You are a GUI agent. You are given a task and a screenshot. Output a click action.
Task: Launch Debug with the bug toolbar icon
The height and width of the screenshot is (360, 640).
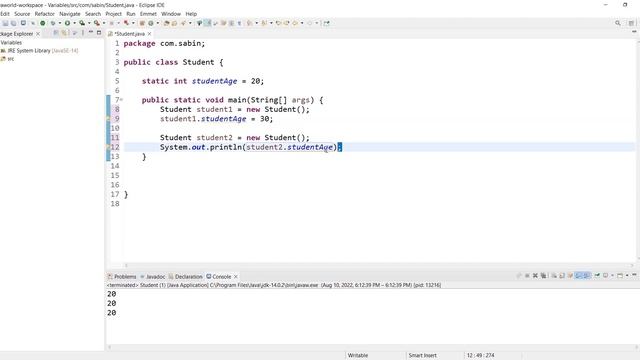tap(53, 23)
